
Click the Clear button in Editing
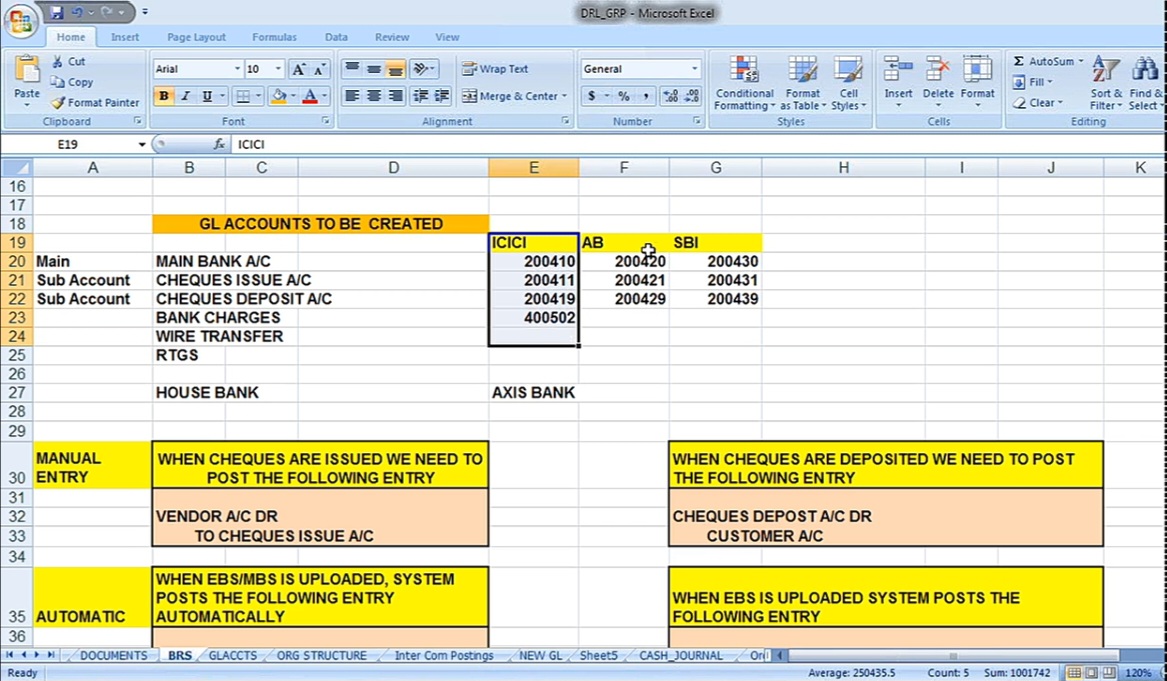tap(1037, 103)
